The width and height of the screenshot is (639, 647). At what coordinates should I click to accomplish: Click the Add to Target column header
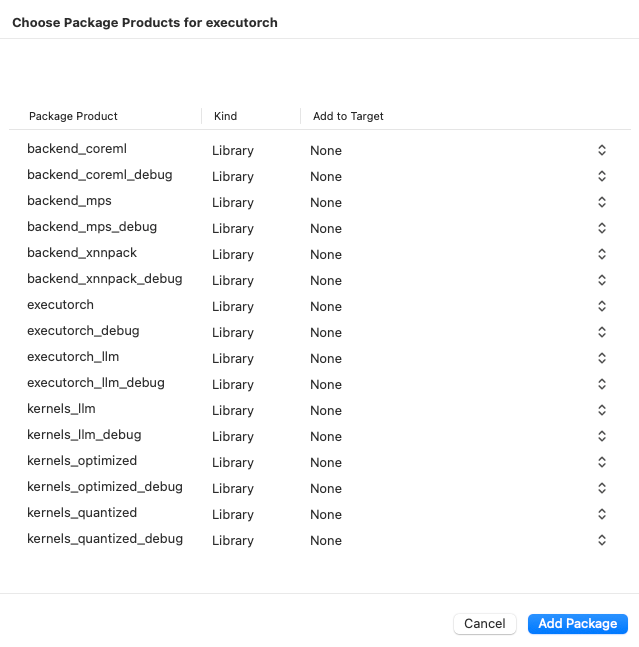click(x=348, y=116)
